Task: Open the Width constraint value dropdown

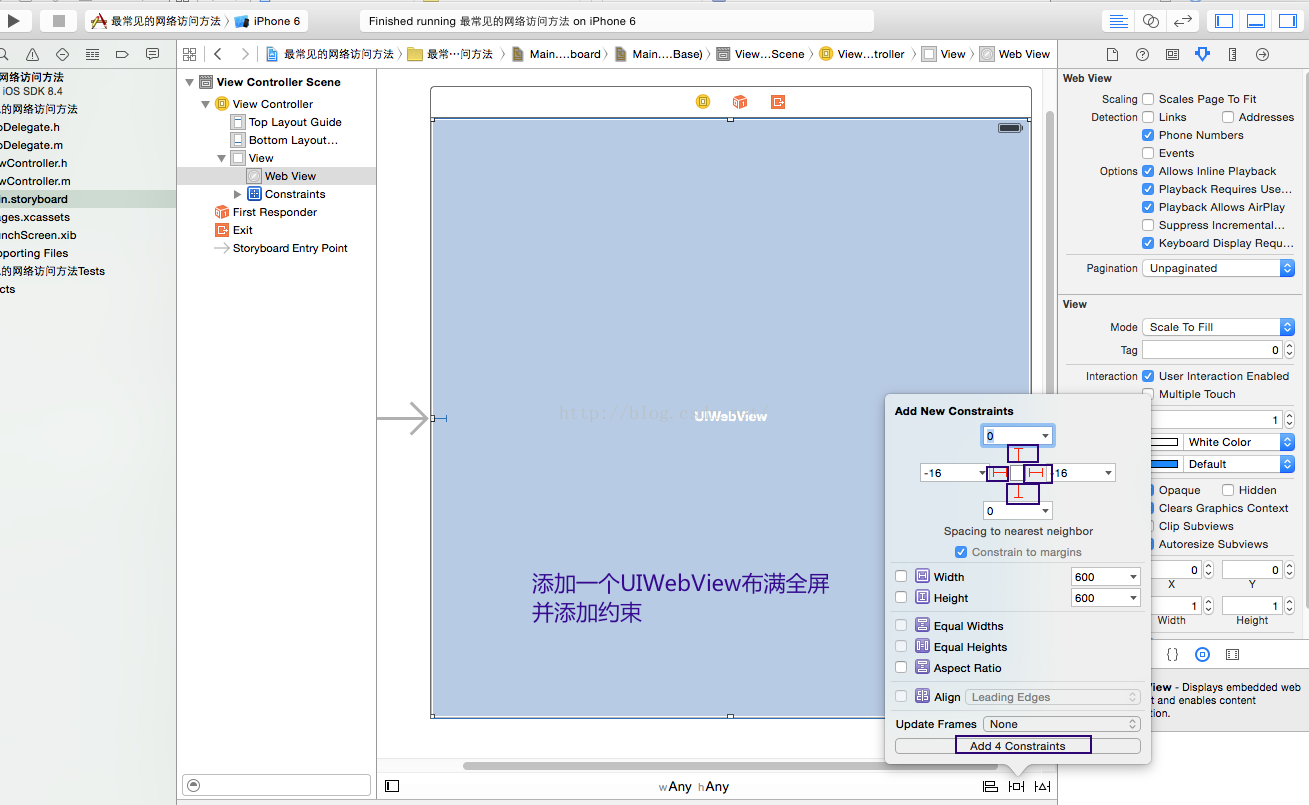Action: [x=1133, y=577]
